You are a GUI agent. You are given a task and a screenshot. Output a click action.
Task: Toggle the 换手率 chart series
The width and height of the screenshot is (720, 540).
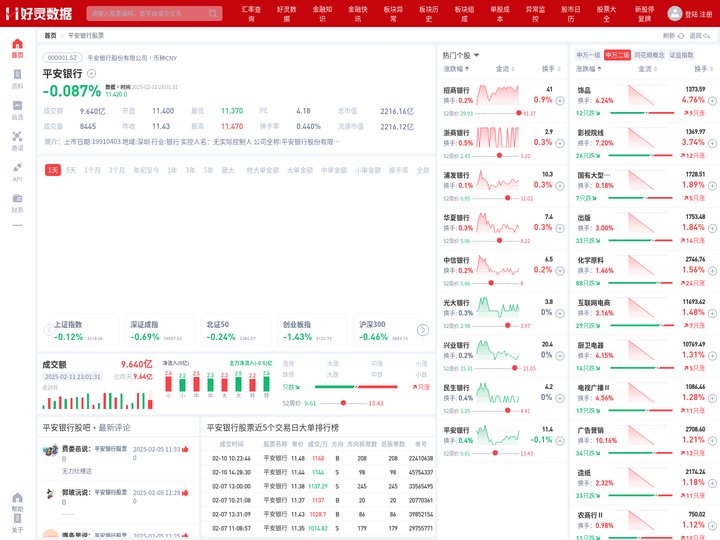(399, 170)
